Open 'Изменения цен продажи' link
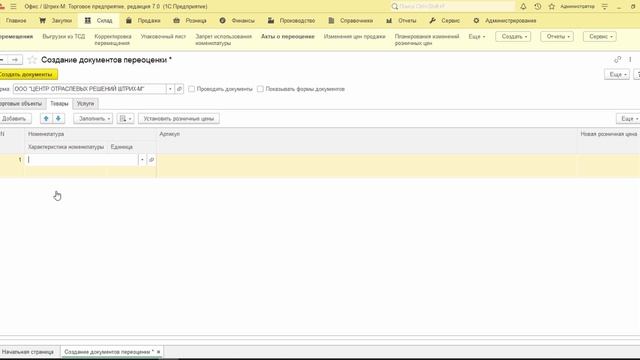Screen dimensions: 640x360 354,36
